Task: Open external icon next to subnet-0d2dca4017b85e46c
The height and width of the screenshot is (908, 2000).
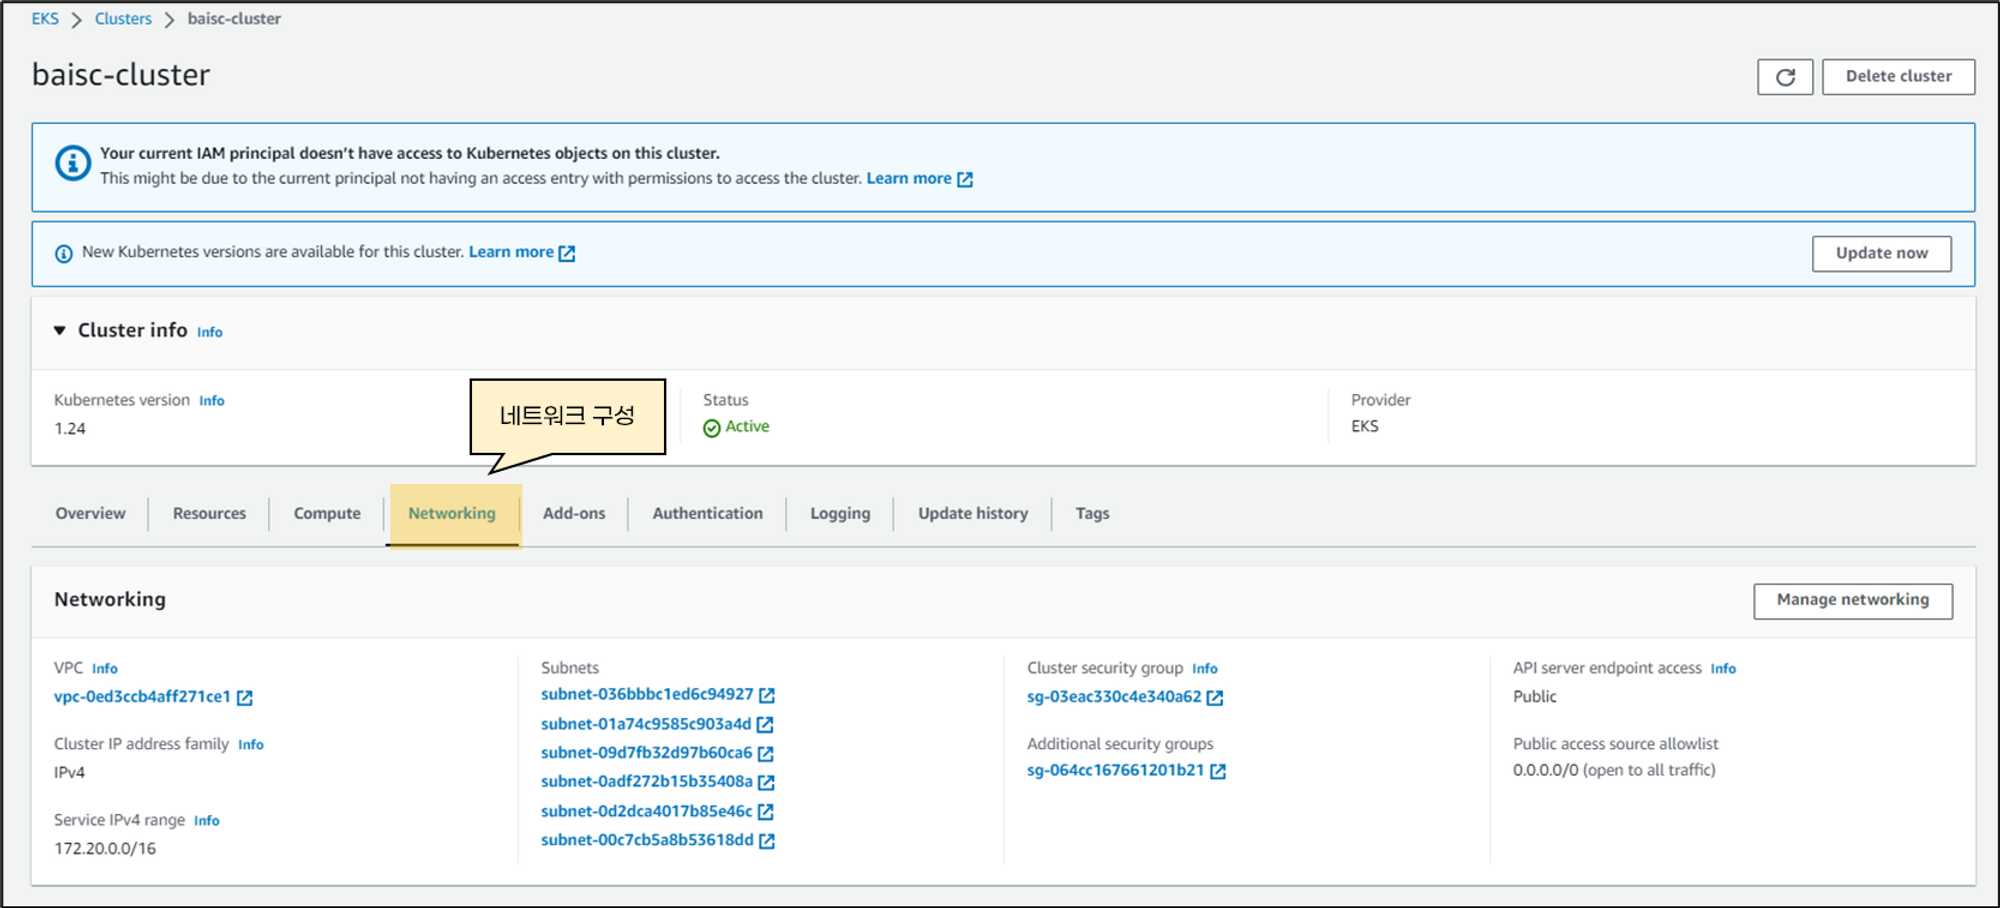Action: [766, 811]
